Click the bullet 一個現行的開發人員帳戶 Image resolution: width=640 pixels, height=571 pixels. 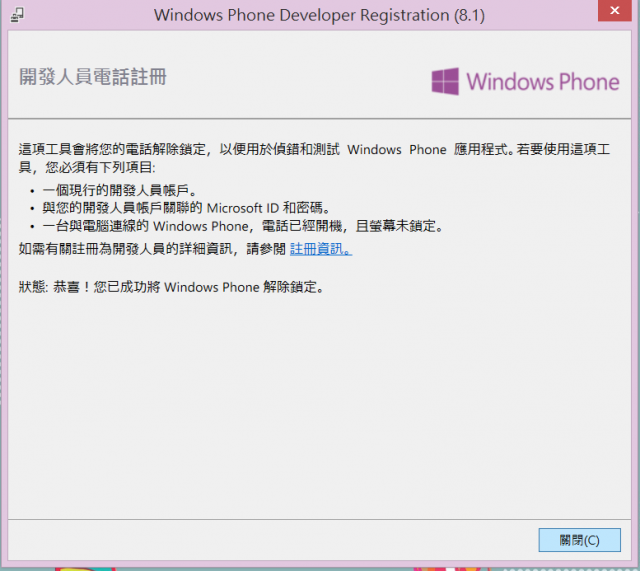point(120,190)
